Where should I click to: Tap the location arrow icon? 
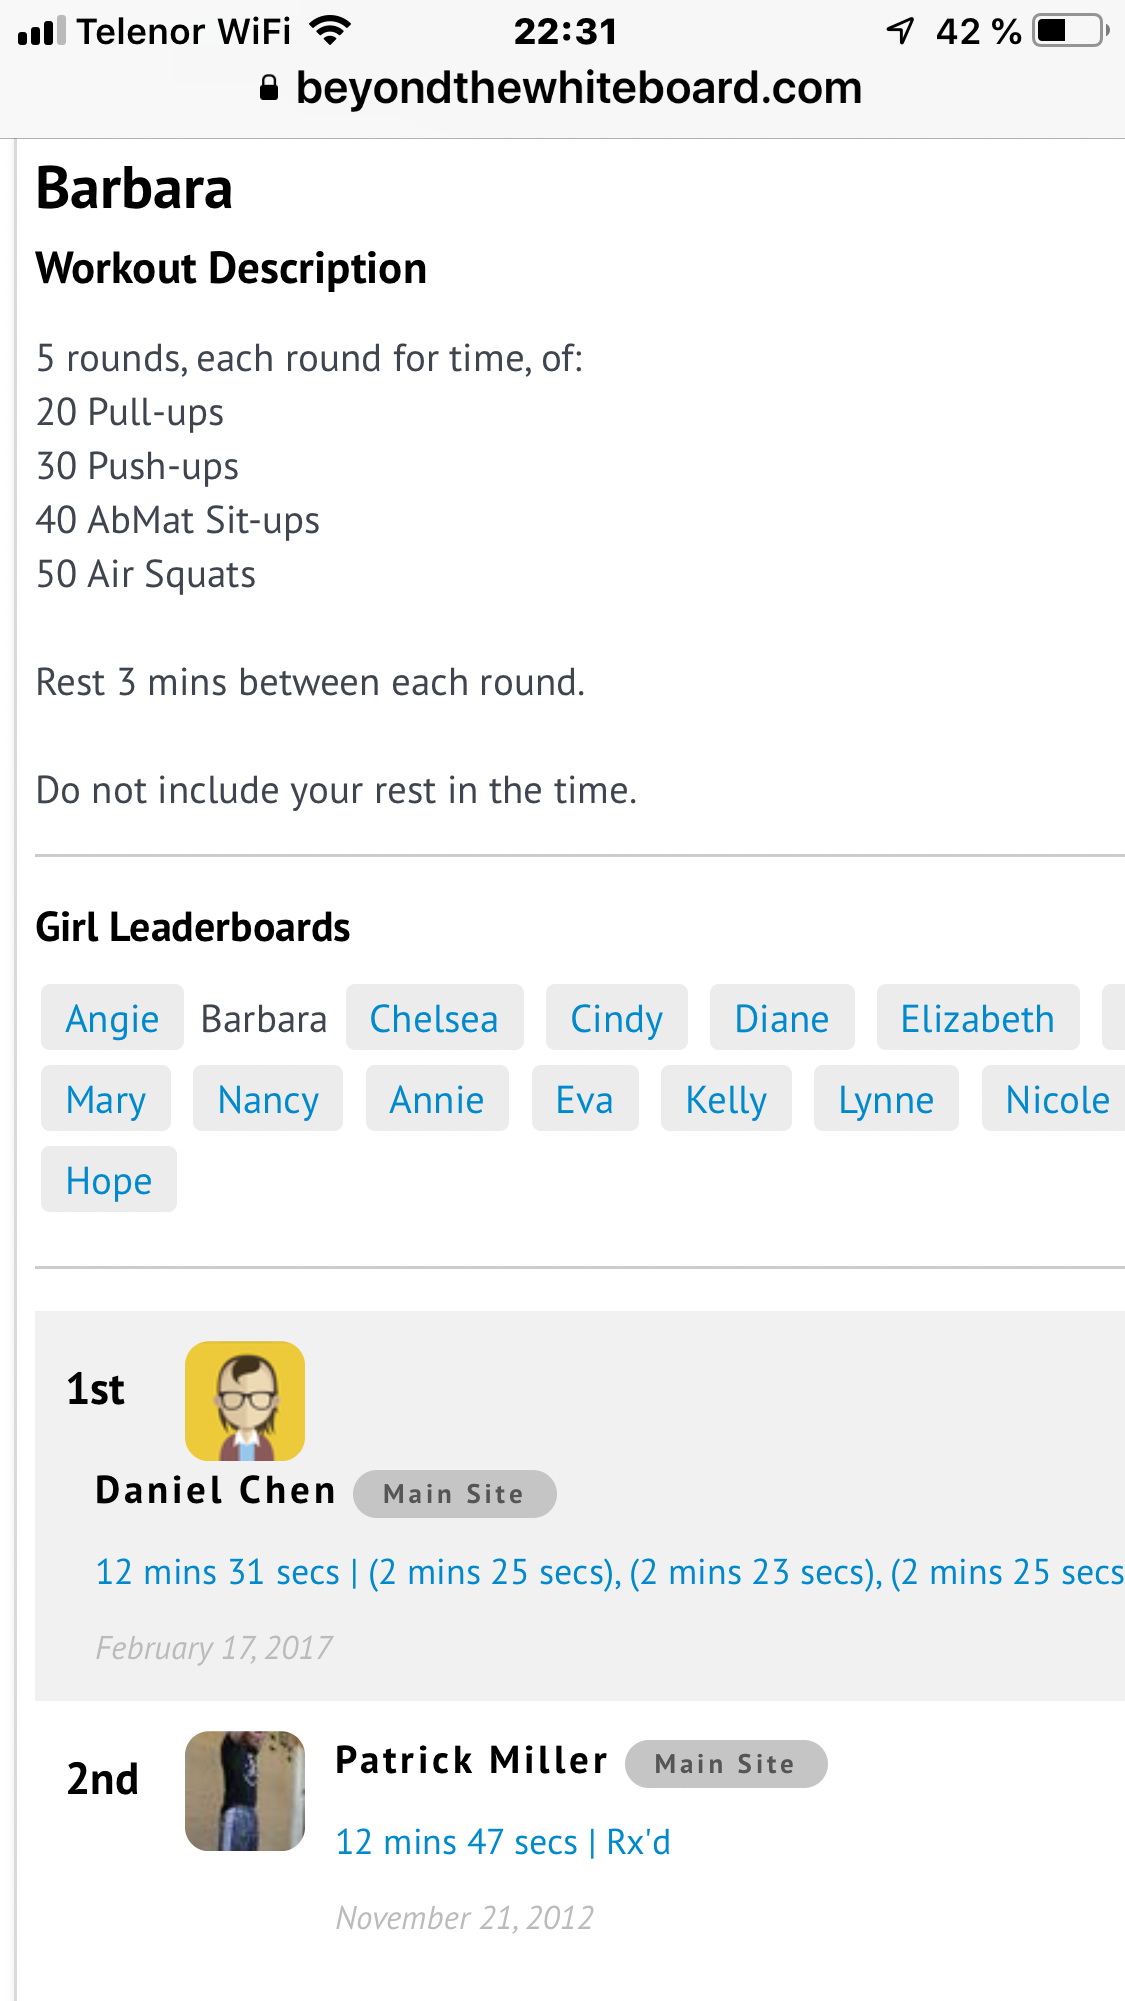click(x=900, y=31)
